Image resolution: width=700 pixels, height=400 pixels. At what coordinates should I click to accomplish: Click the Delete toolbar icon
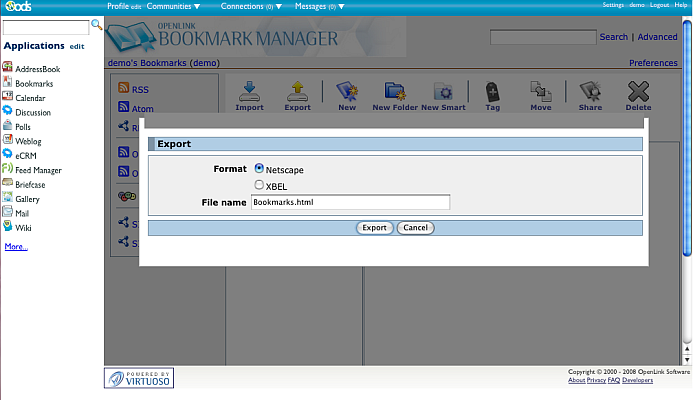pos(638,91)
